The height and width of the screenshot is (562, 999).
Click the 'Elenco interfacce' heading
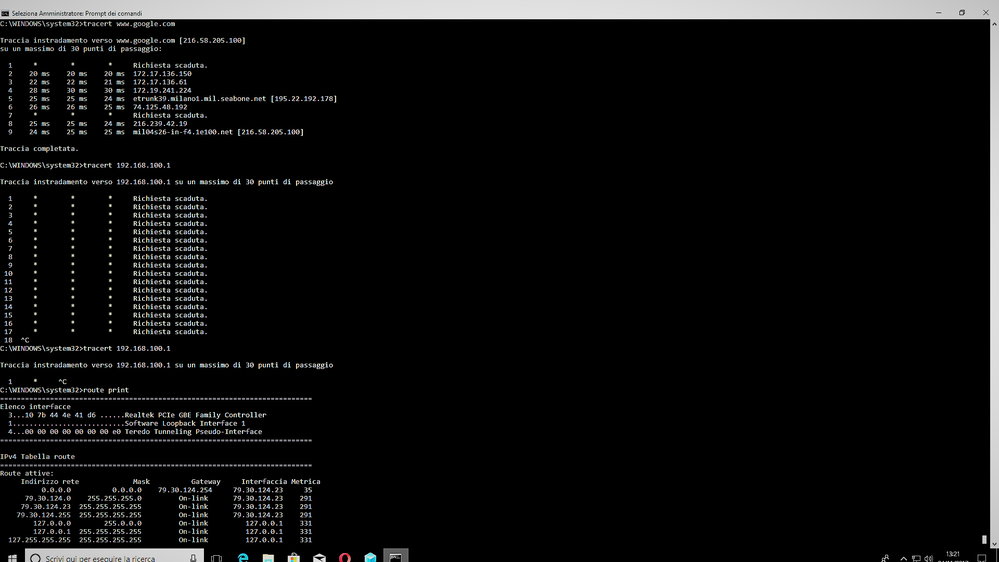point(36,407)
